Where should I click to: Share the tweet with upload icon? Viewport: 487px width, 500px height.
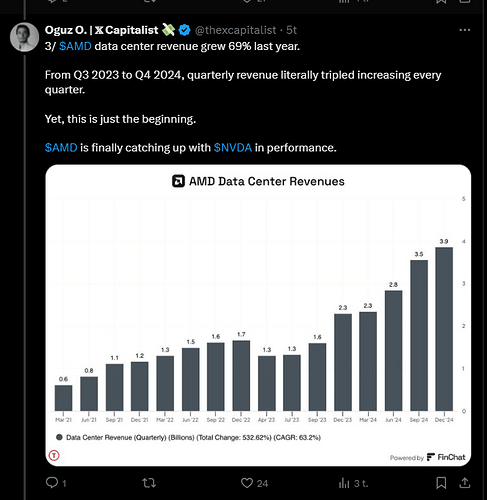click(465, 483)
